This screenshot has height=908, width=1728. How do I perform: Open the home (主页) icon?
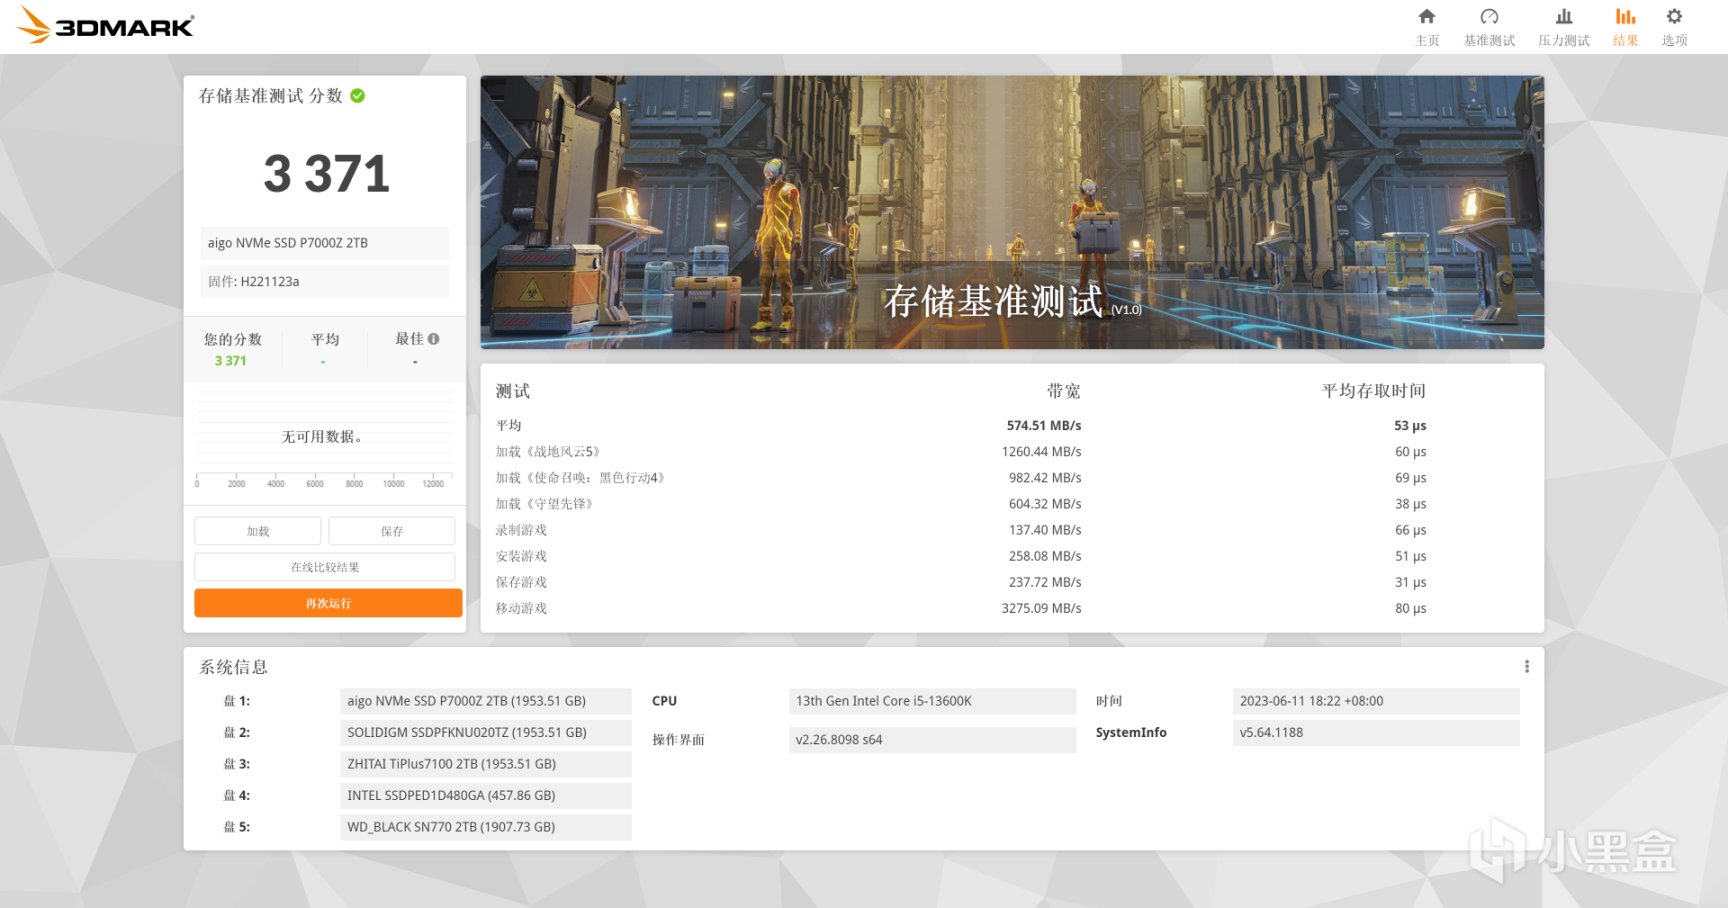(x=1427, y=17)
